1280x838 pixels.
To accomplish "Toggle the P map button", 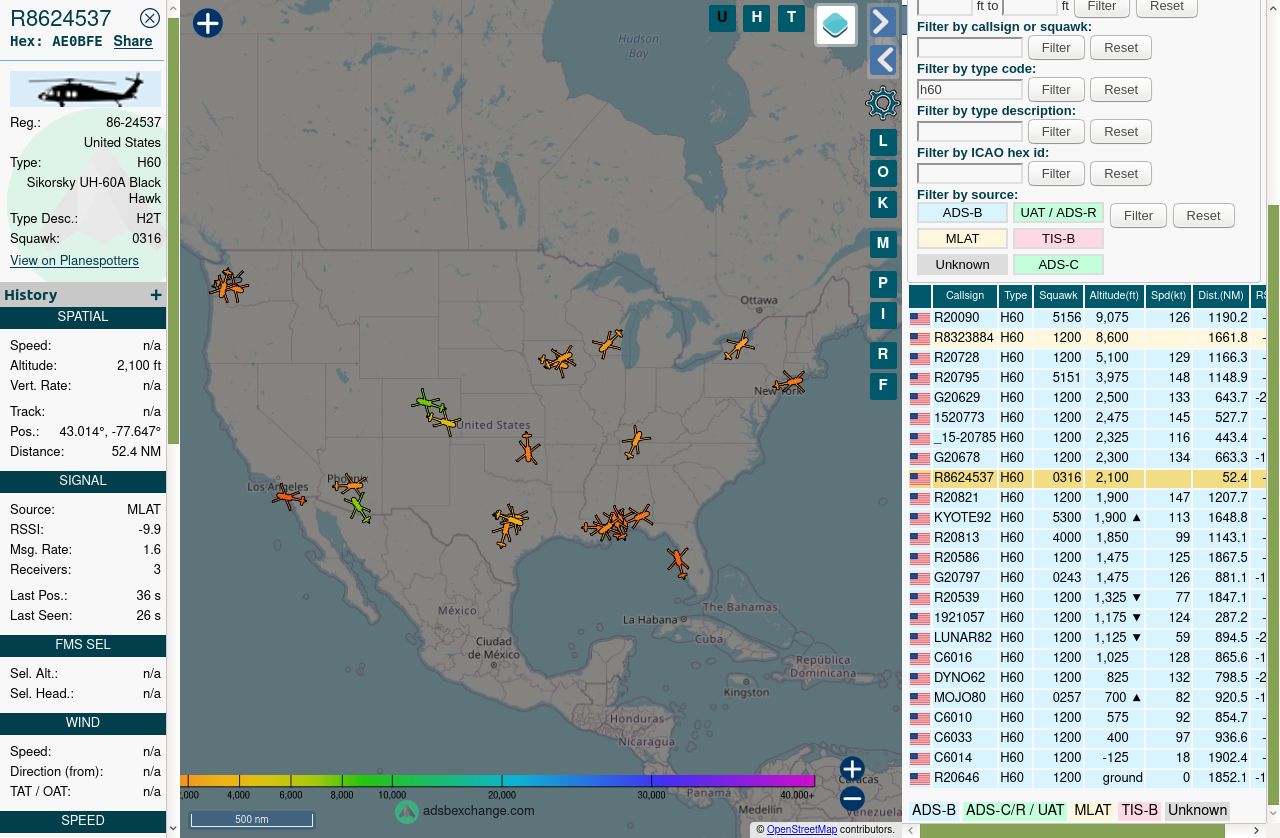I will click(x=883, y=284).
